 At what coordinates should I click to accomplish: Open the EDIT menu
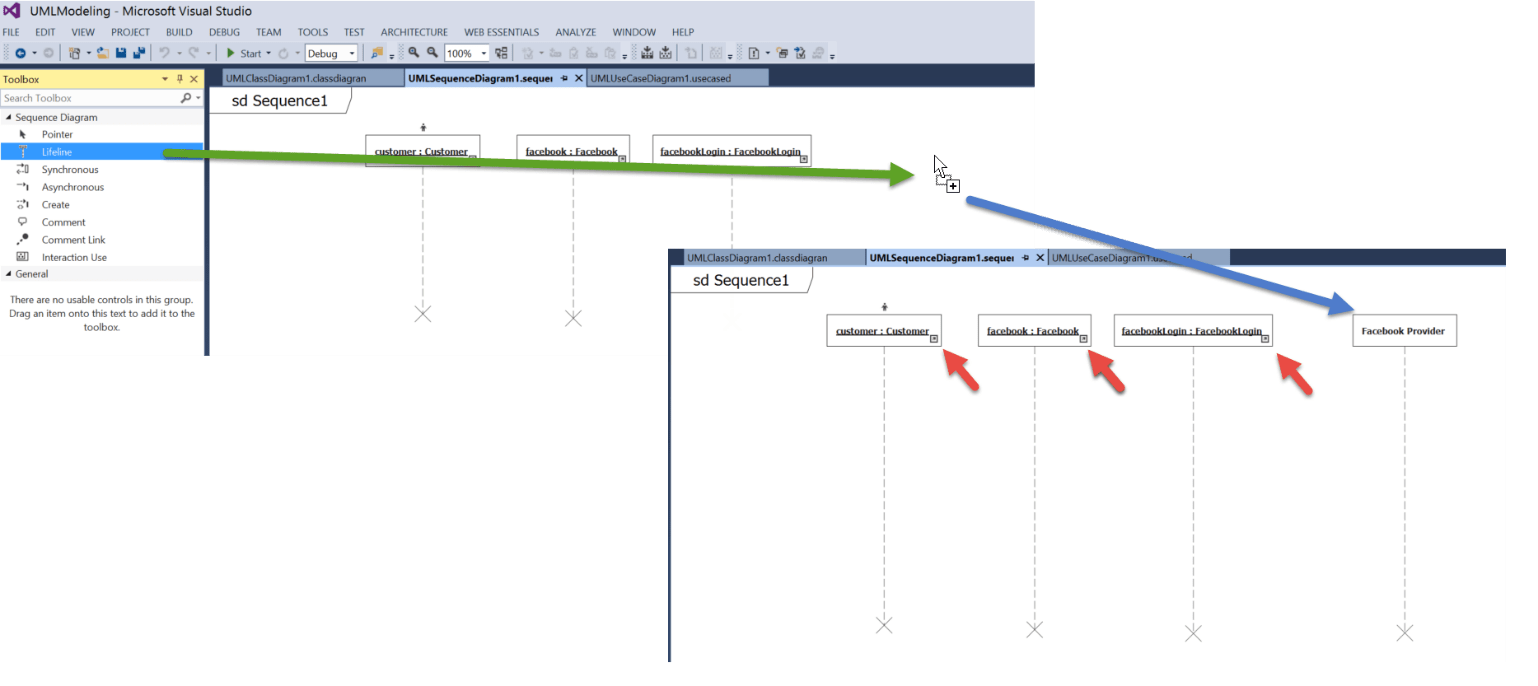coord(45,32)
